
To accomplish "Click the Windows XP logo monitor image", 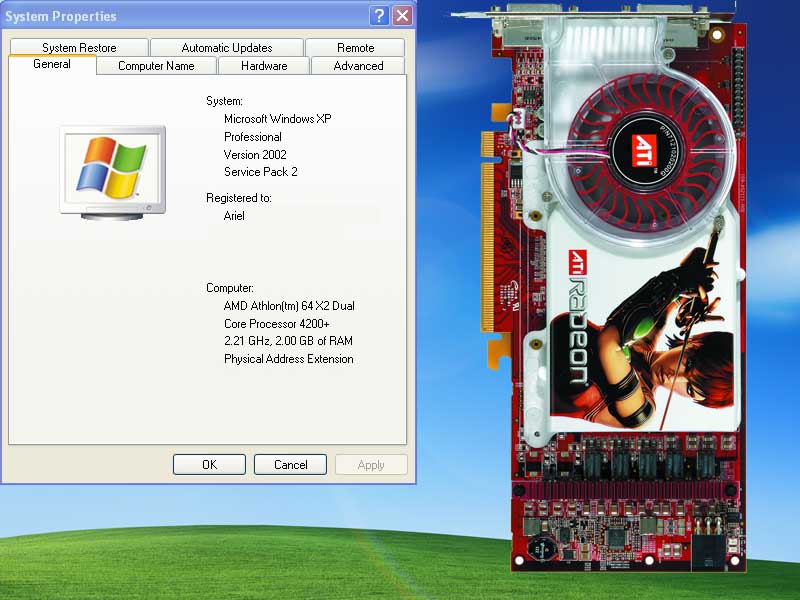I will tap(113, 173).
